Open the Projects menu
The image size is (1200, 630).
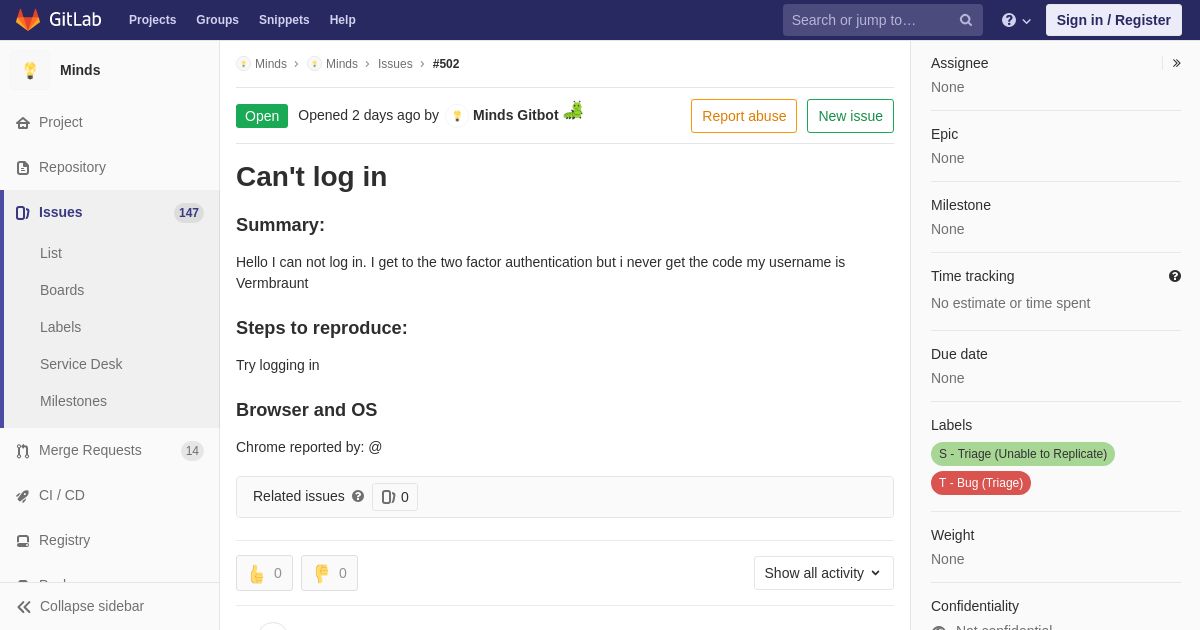152,20
